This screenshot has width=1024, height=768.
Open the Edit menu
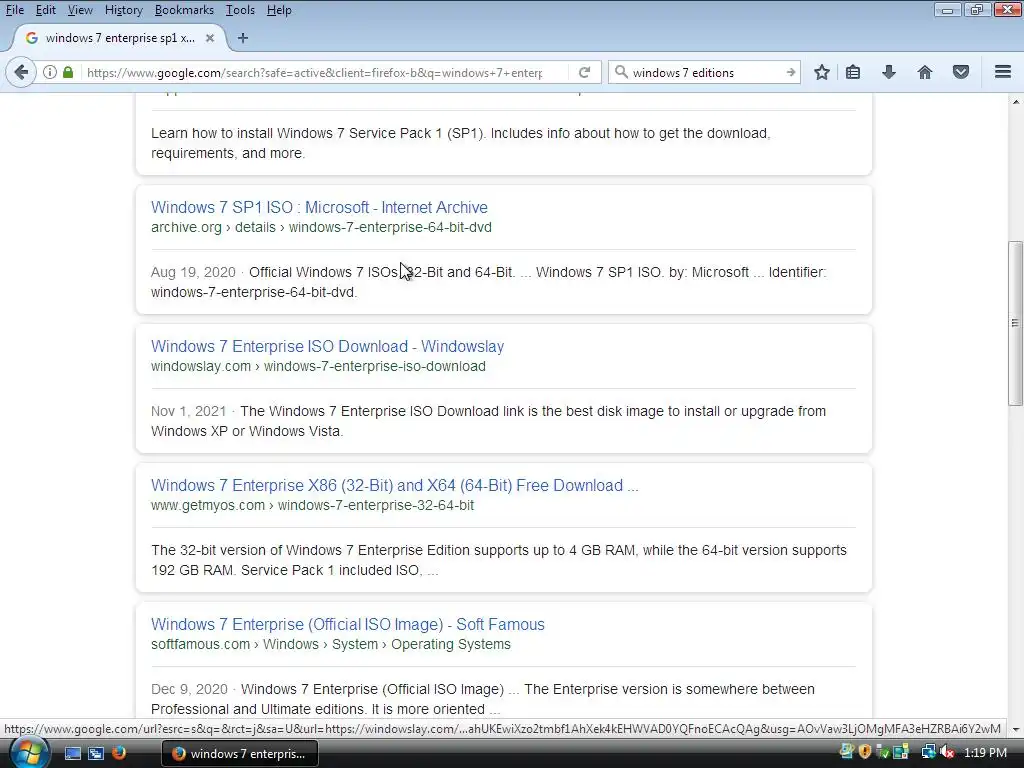[45, 10]
